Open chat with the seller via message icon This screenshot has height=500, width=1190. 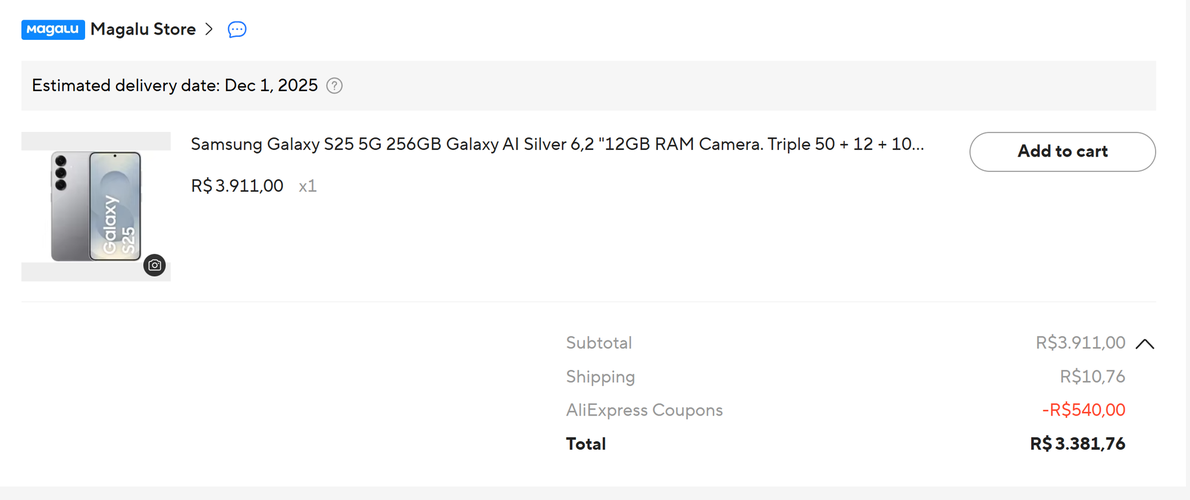pos(238,30)
